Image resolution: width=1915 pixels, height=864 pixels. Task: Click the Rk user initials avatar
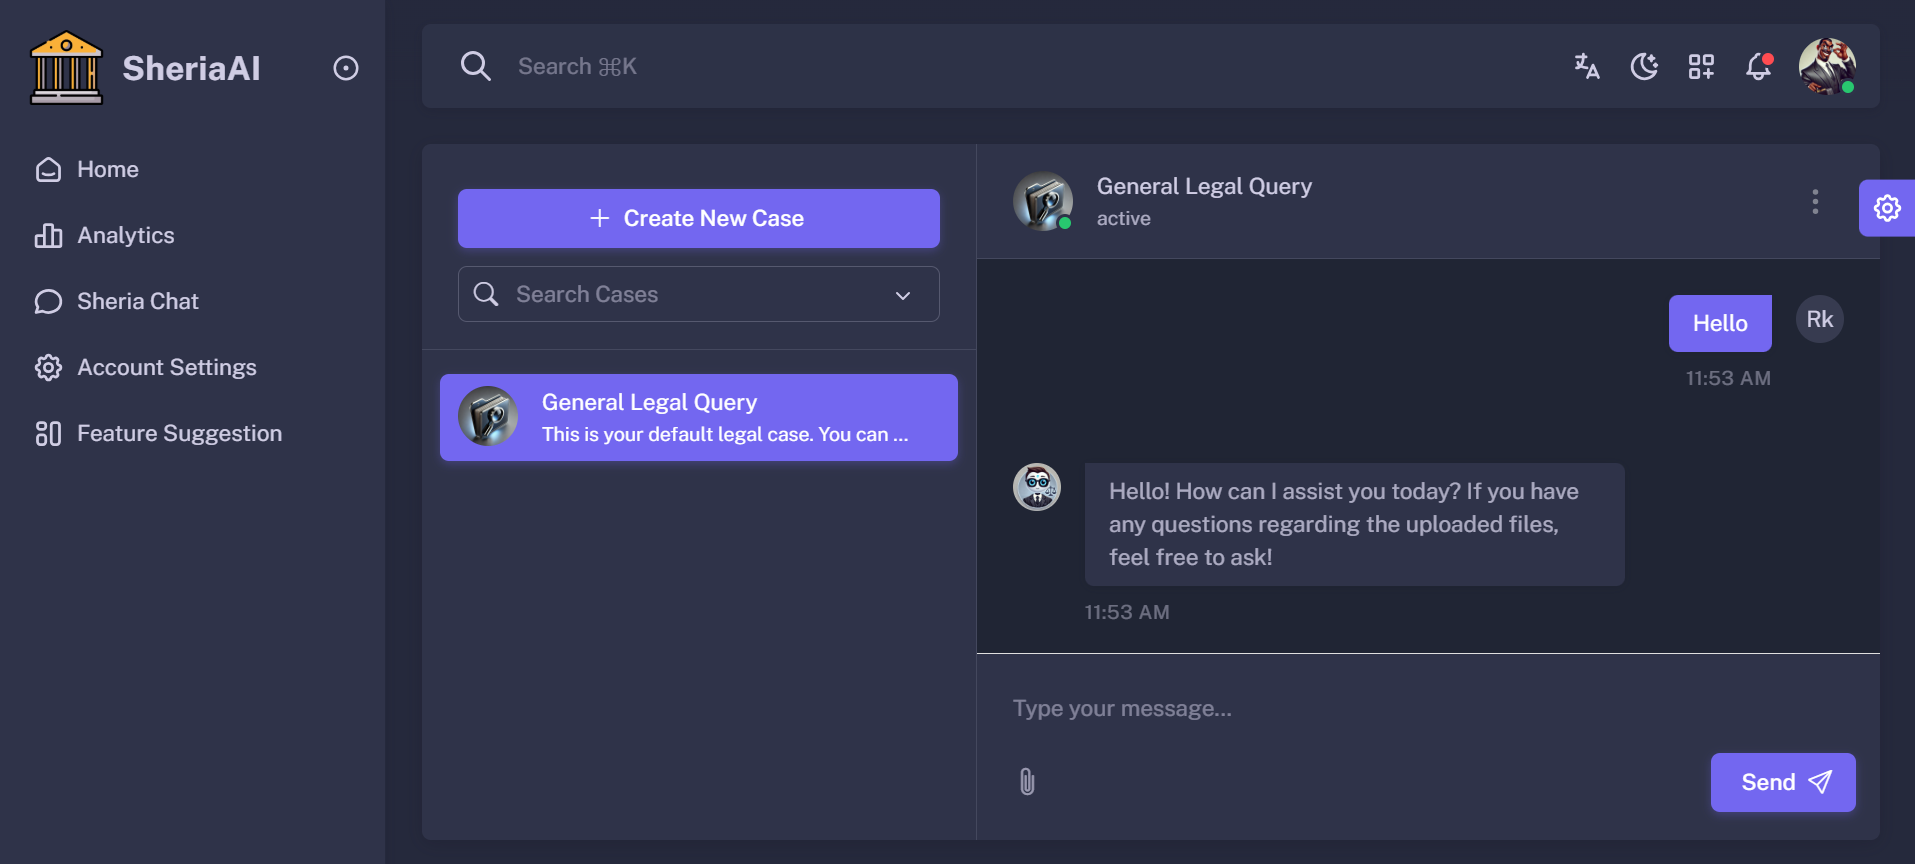tap(1820, 319)
